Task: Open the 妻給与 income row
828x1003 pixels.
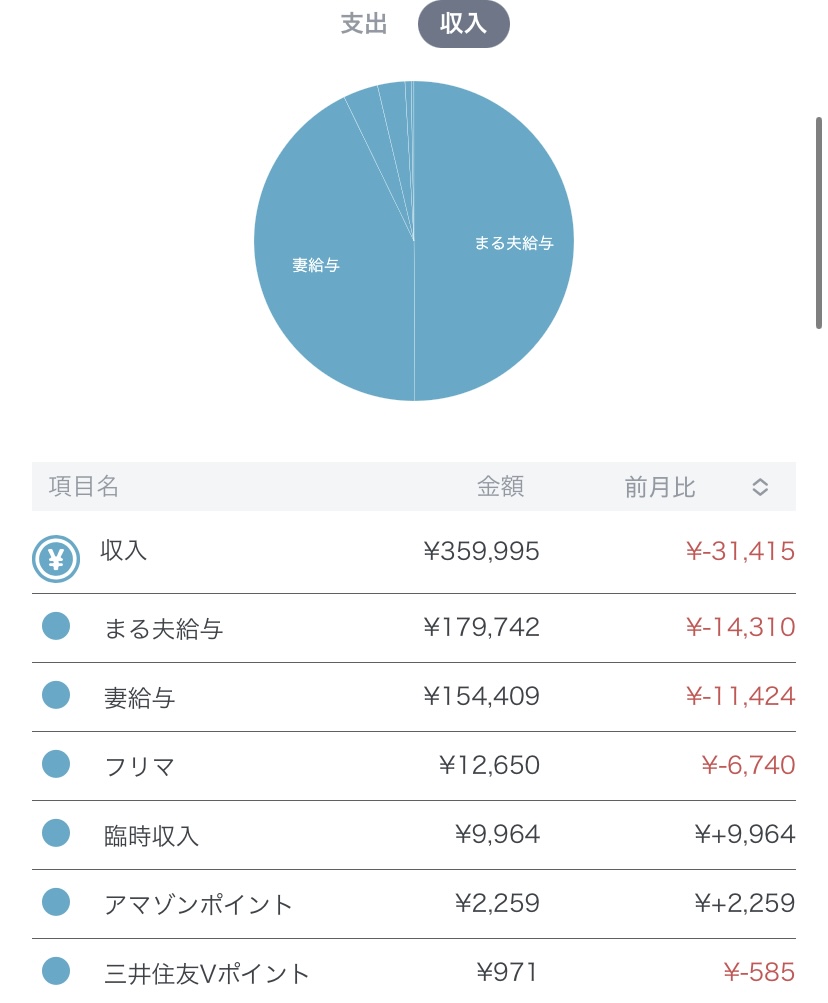Action: 140,697
